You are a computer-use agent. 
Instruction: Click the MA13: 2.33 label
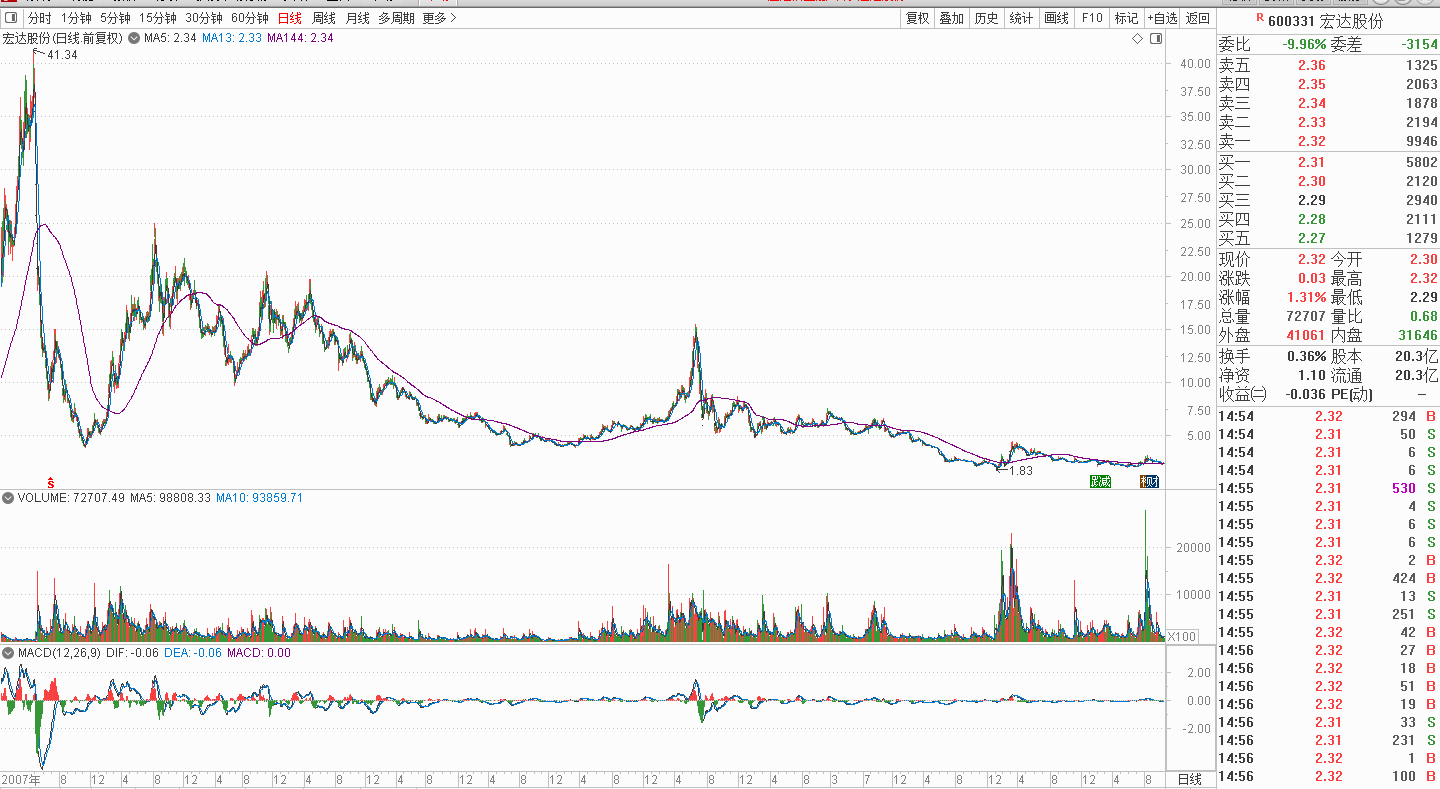[232, 38]
